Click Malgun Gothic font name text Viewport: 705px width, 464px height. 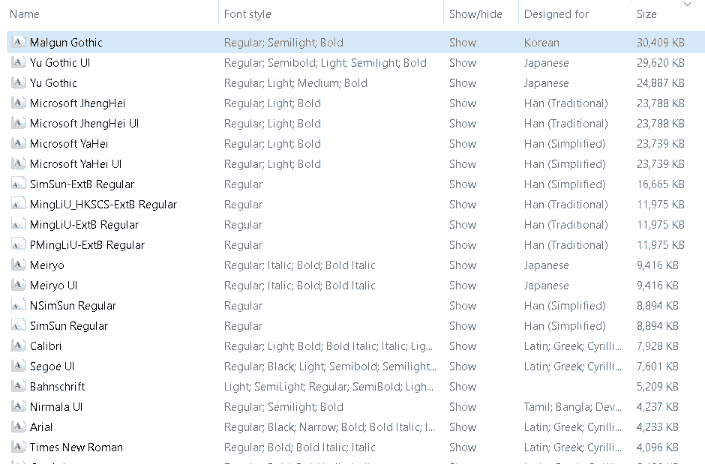coord(66,43)
